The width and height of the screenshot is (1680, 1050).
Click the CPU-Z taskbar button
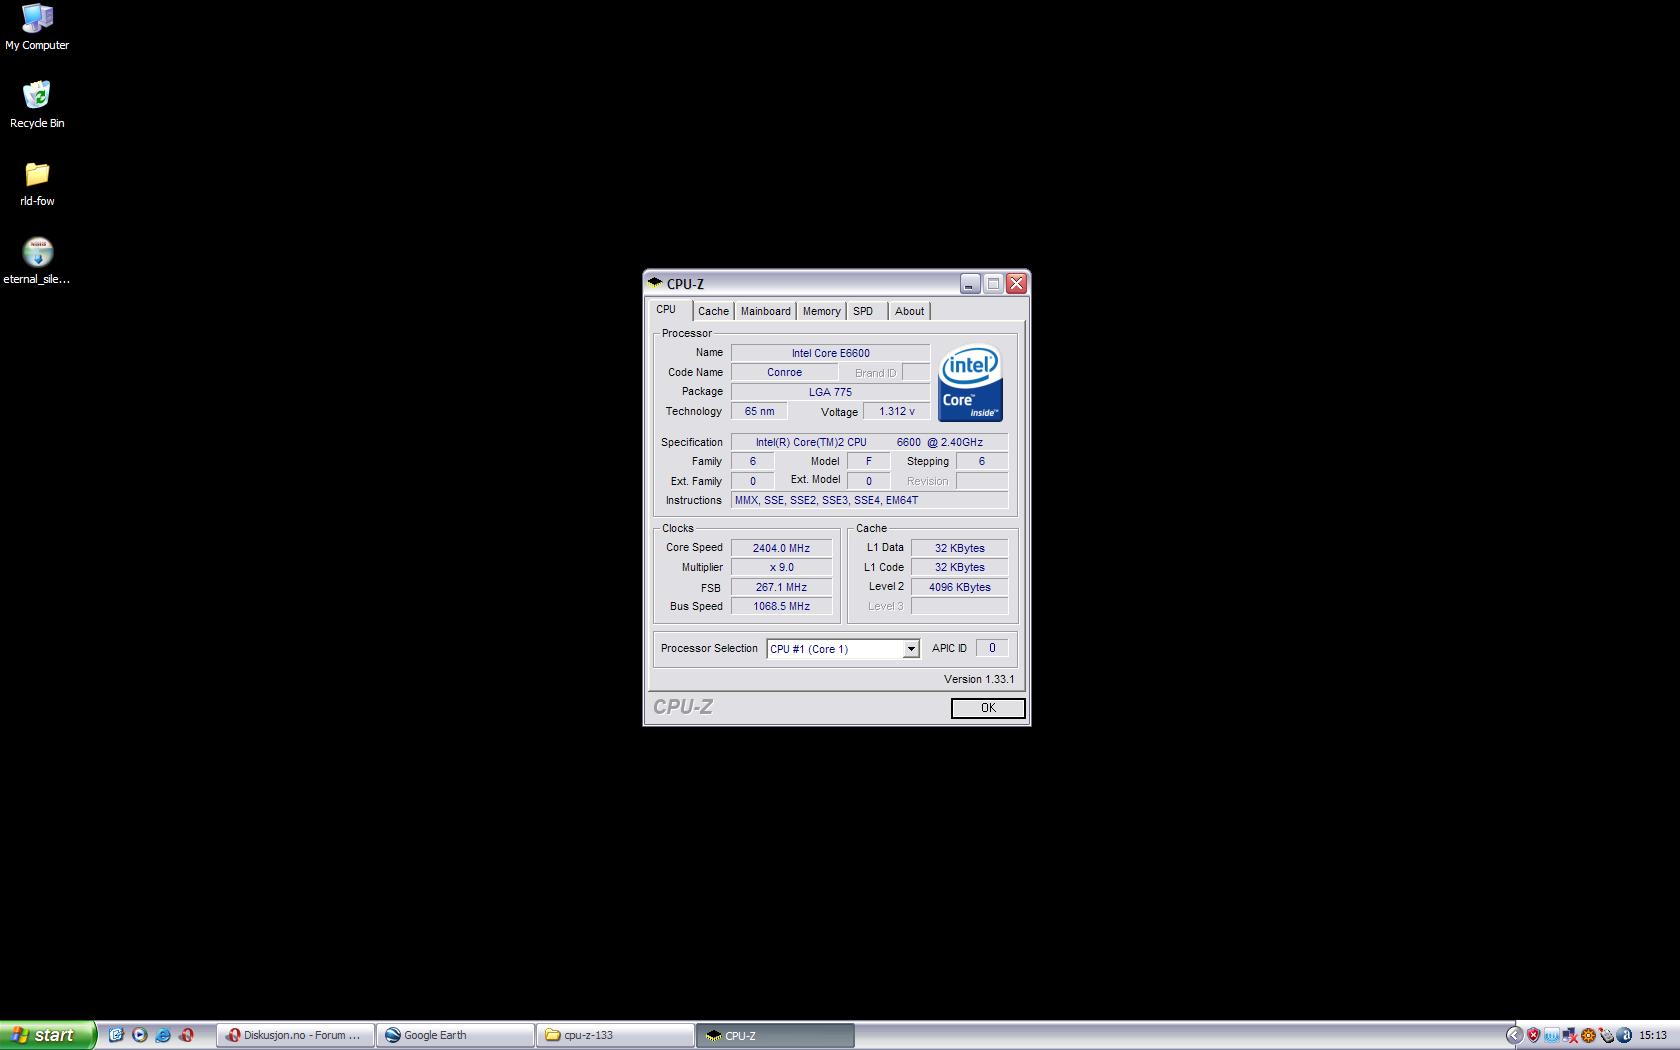pyautogui.click(x=775, y=1035)
